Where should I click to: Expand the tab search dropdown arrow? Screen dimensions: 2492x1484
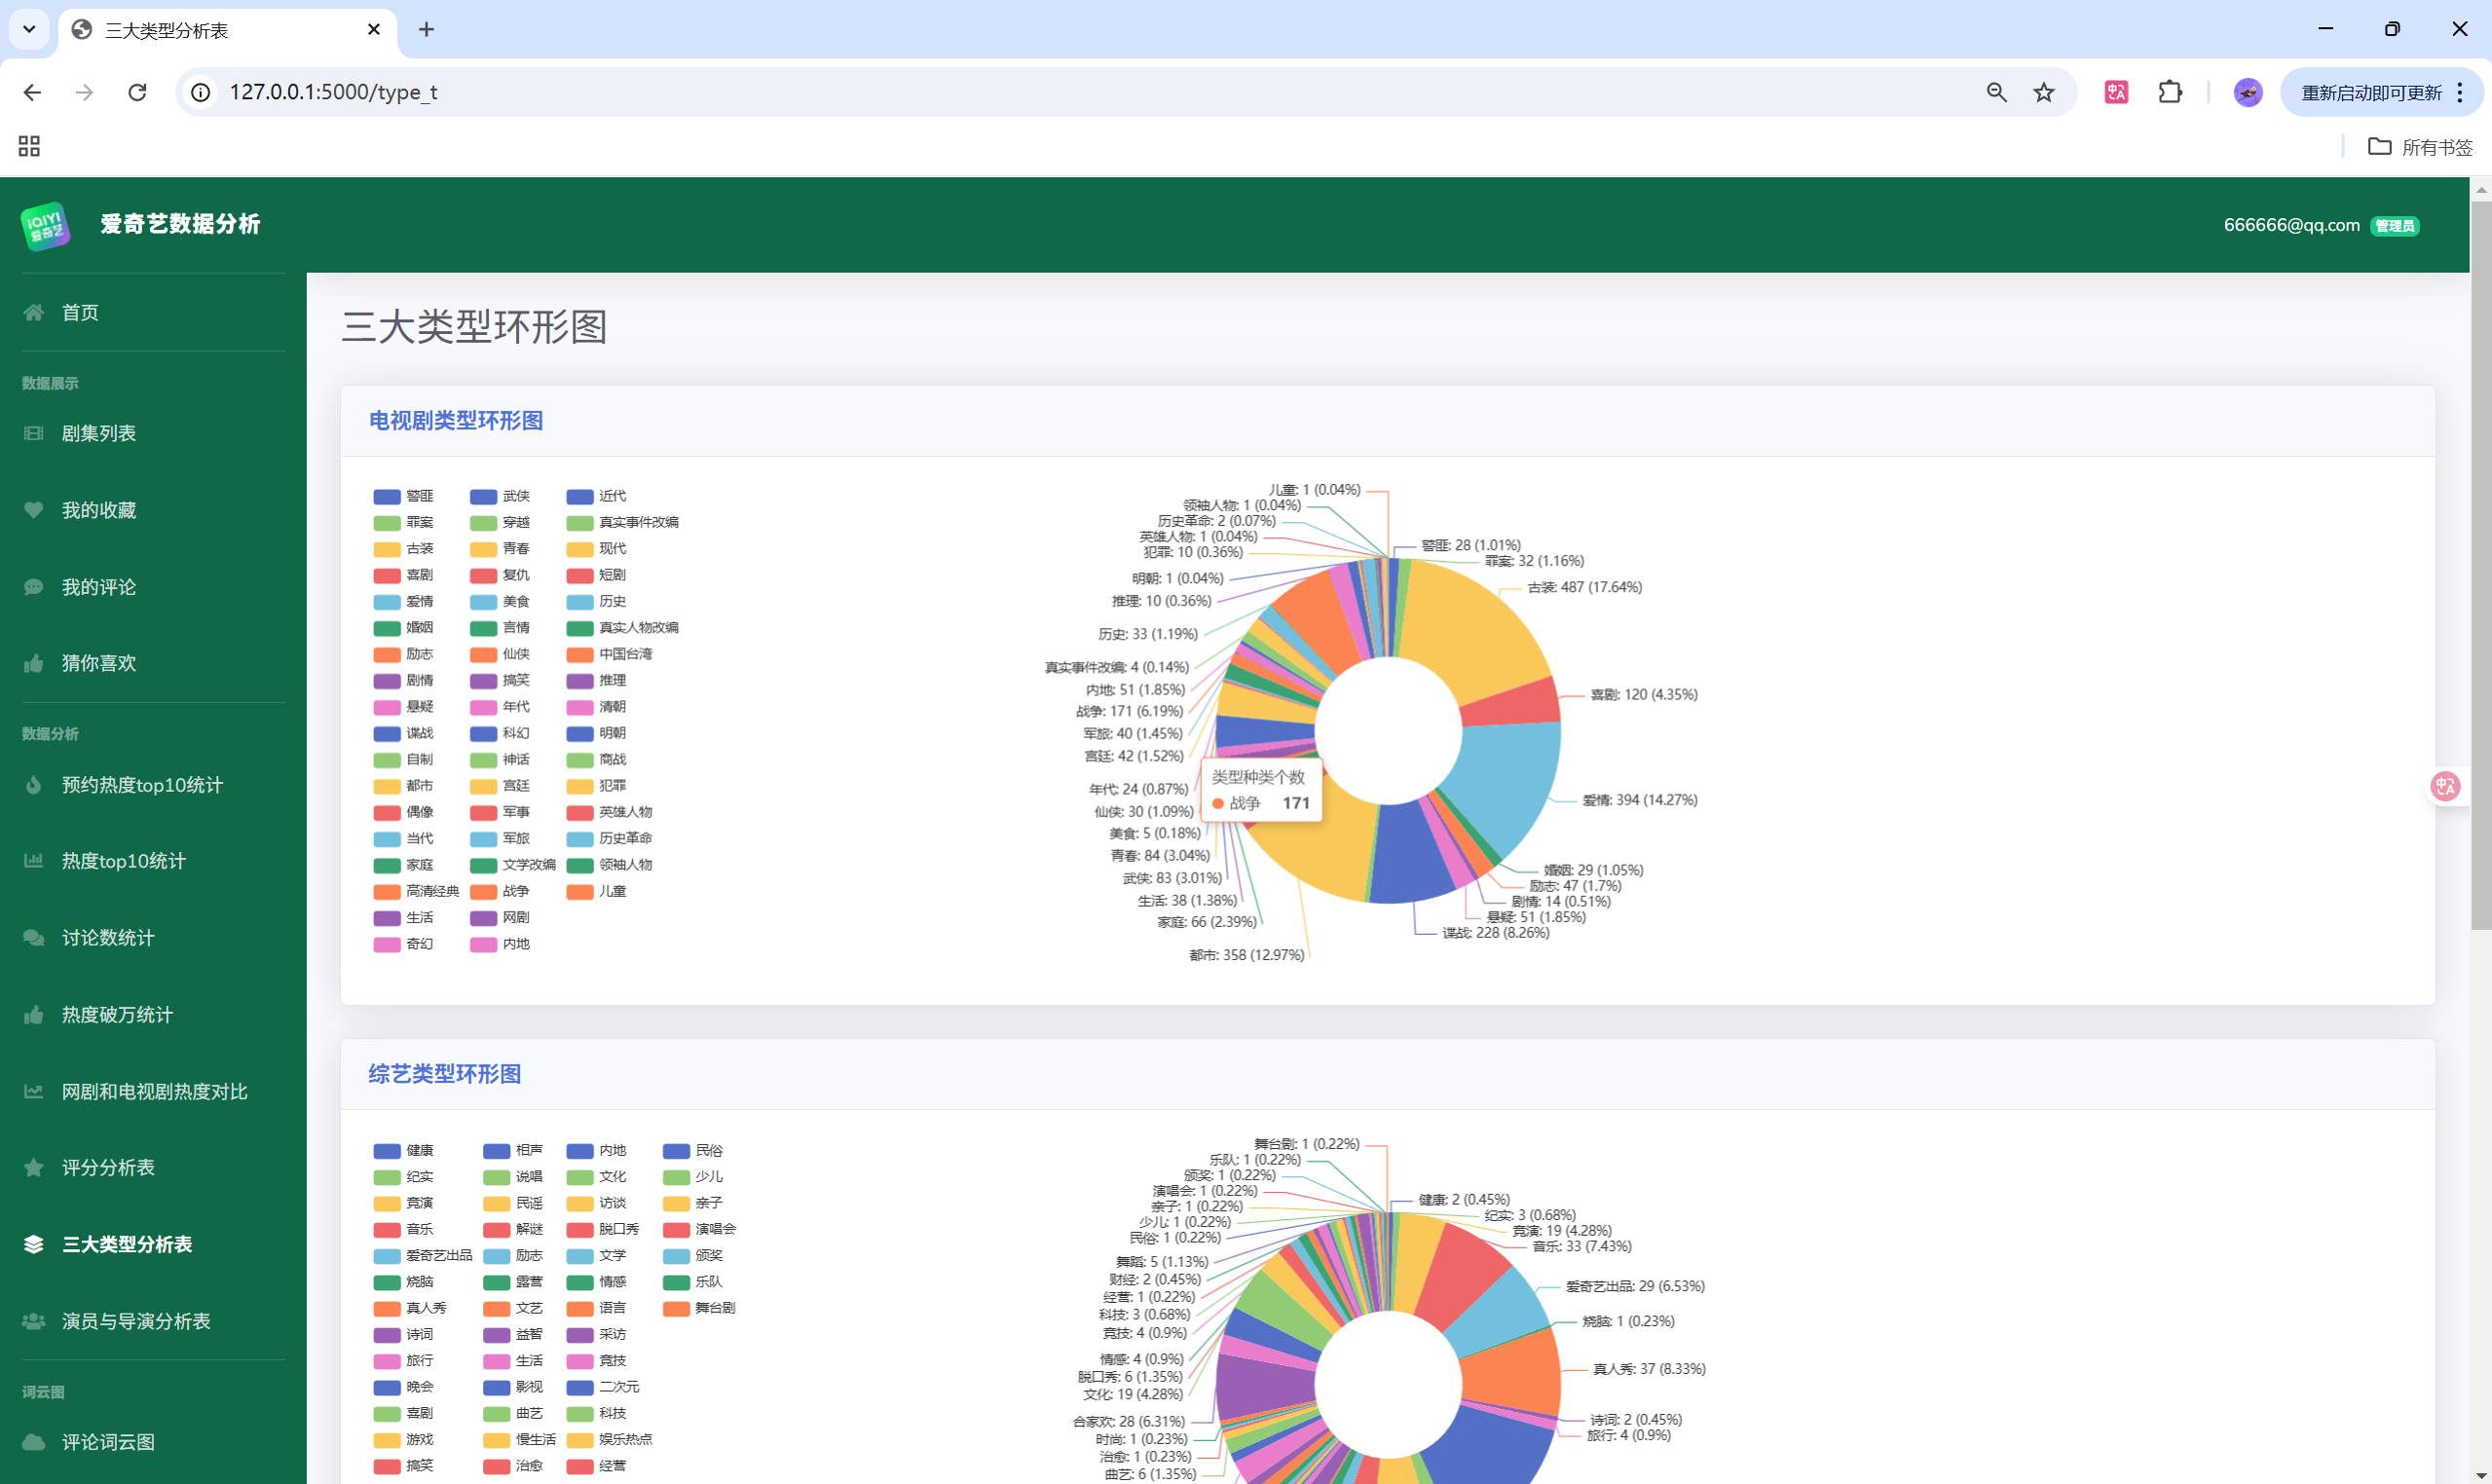[x=29, y=29]
